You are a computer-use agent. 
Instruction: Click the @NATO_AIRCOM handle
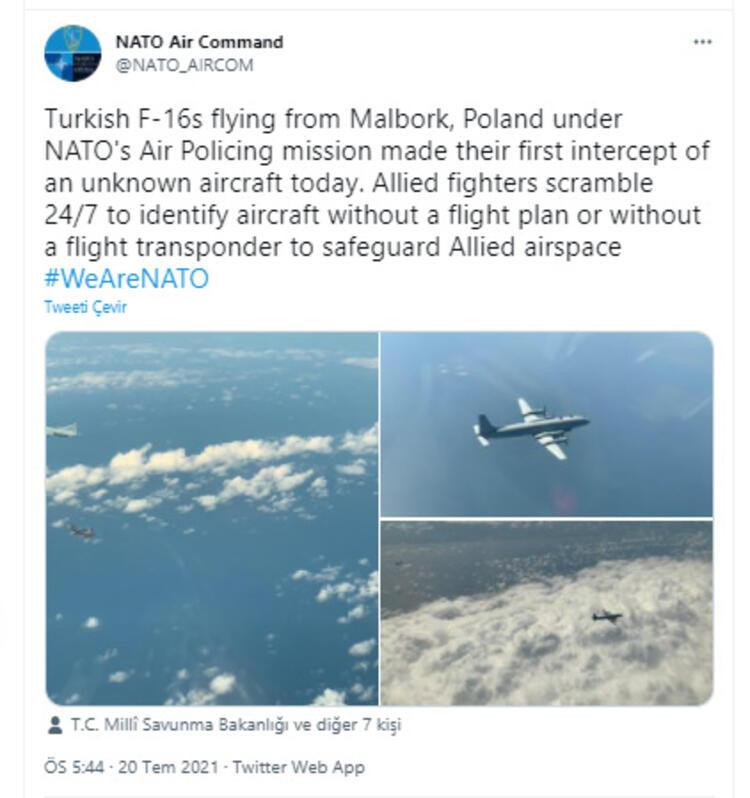click(x=184, y=65)
